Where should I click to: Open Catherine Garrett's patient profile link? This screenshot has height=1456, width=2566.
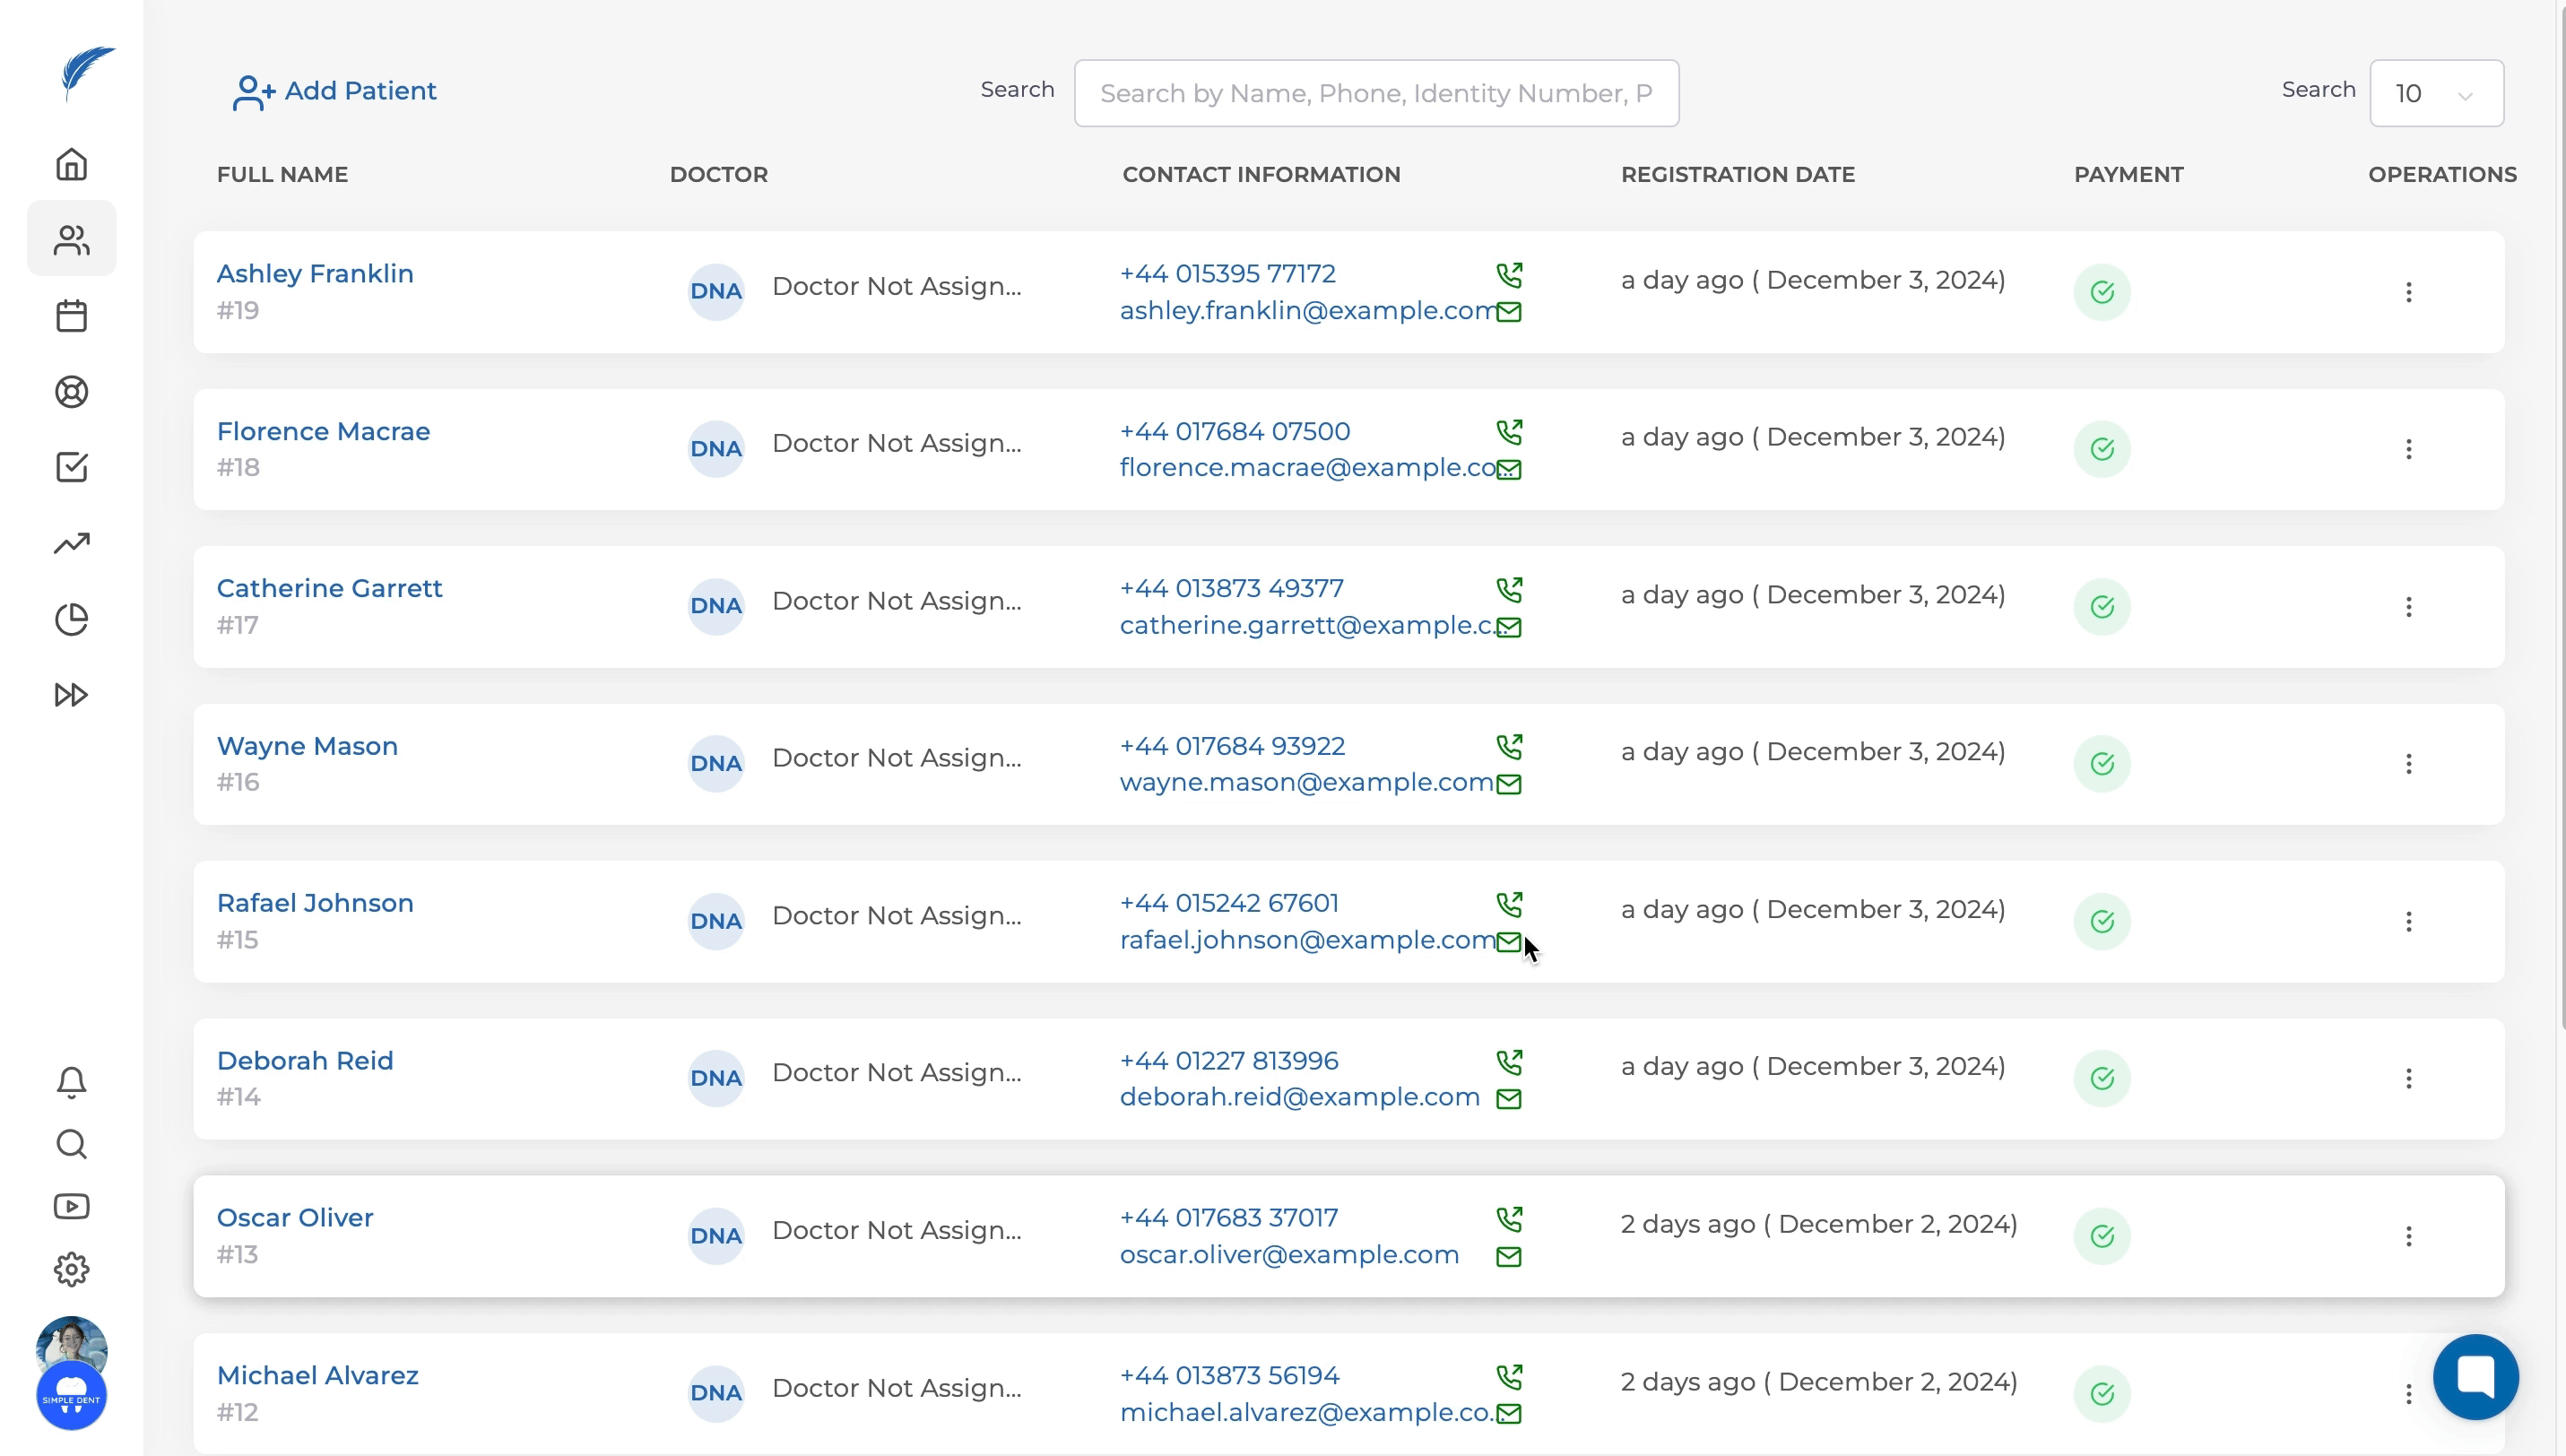point(329,588)
